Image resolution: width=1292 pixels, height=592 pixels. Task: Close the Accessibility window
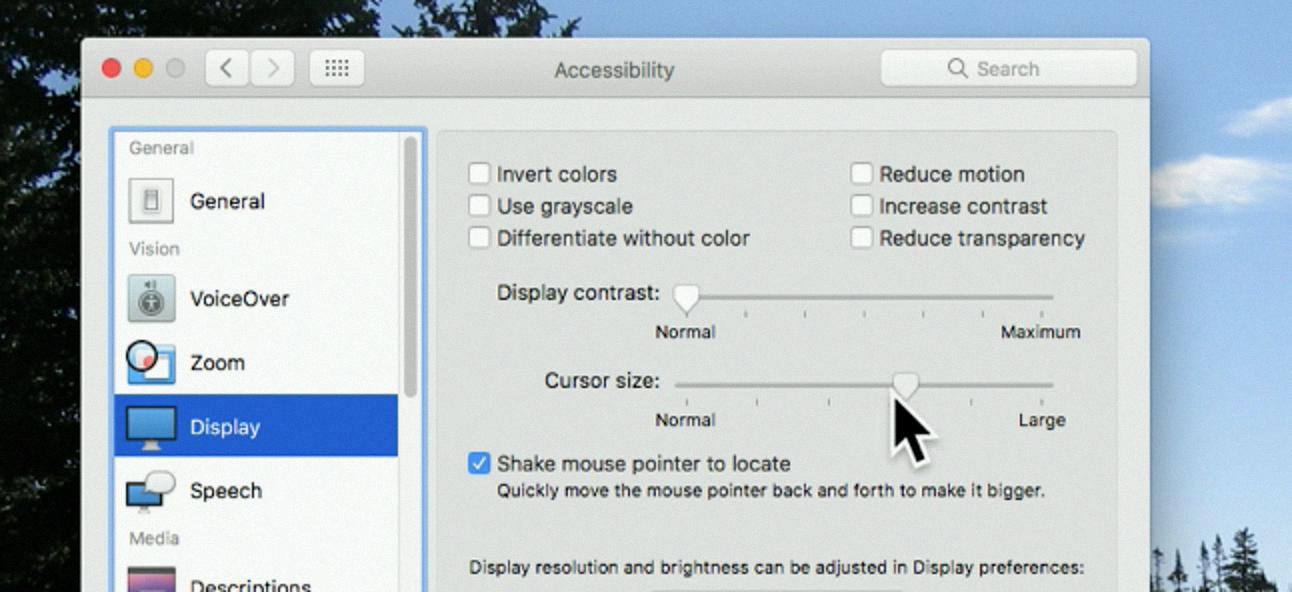[x=112, y=68]
